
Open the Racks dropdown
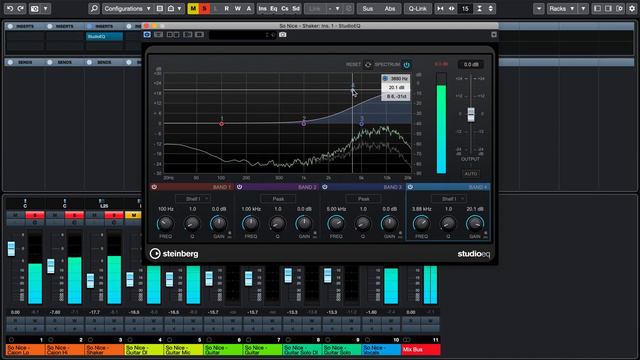[561, 8]
